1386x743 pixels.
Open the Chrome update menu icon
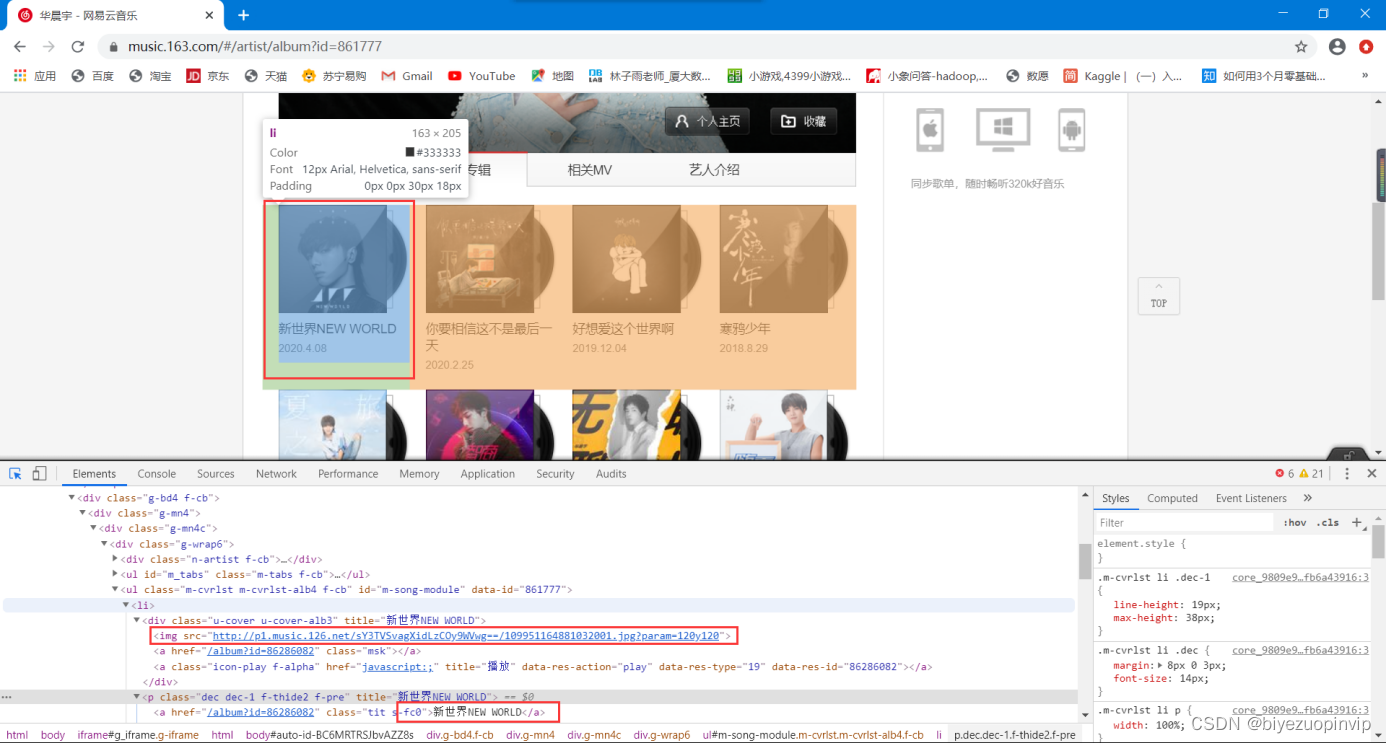click(x=1366, y=47)
